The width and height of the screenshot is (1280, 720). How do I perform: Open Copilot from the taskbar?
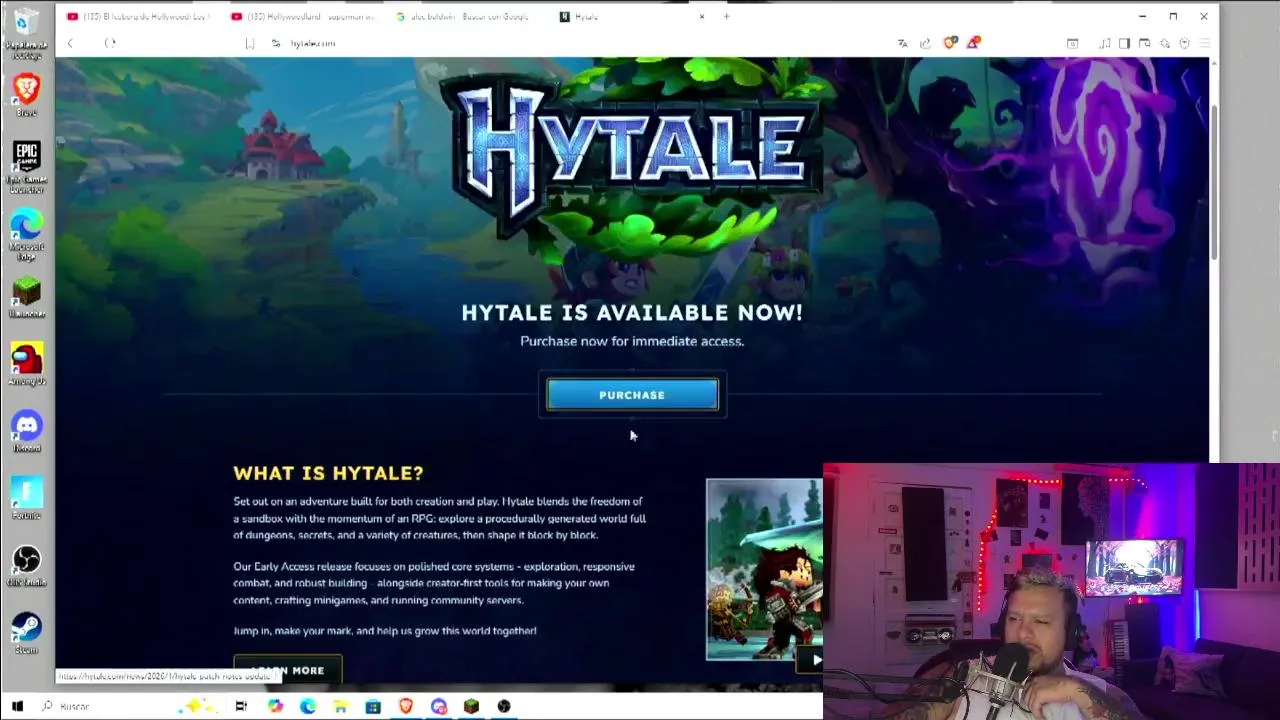pyautogui.click(x=275, y=706)
